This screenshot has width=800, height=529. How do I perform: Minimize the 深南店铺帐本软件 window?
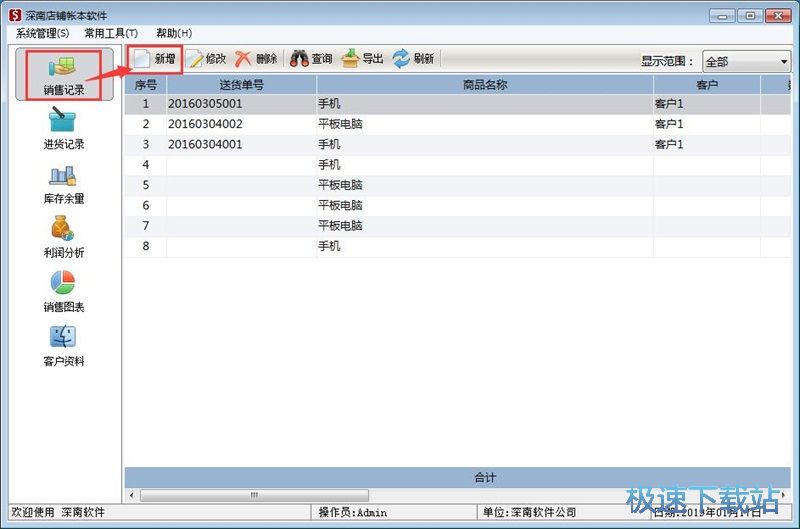tap(722, 16)
